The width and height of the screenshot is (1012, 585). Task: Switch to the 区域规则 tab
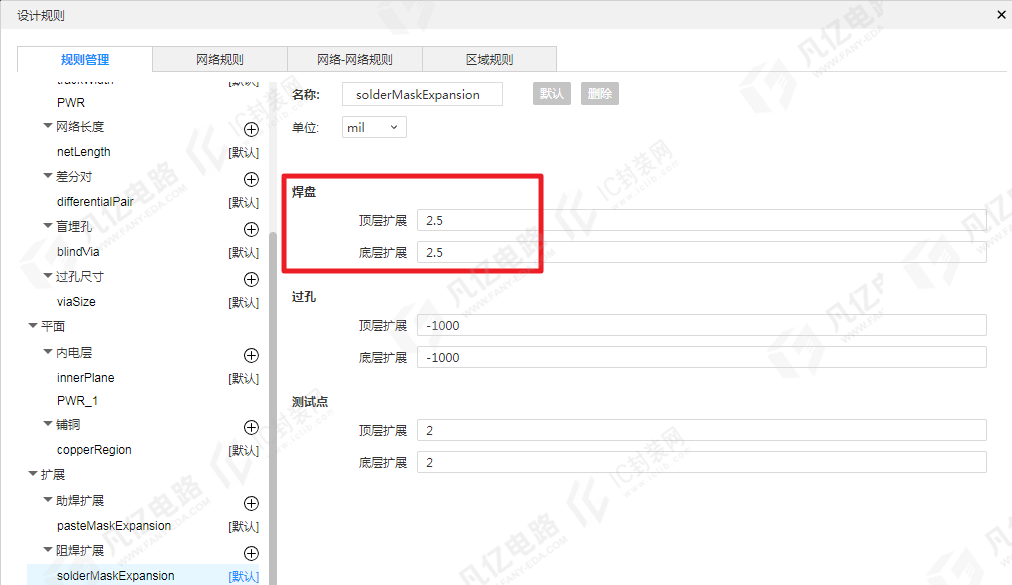pos(489,59)
